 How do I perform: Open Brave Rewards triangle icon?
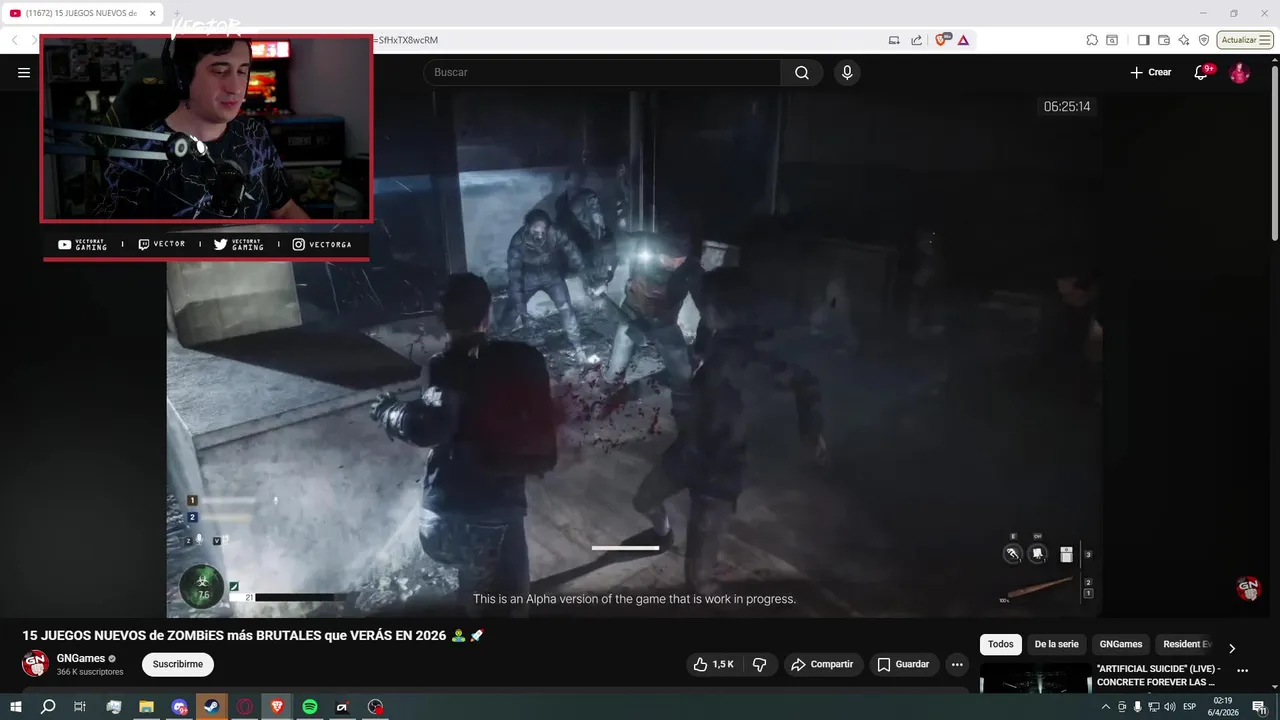(x=963, y=40)
